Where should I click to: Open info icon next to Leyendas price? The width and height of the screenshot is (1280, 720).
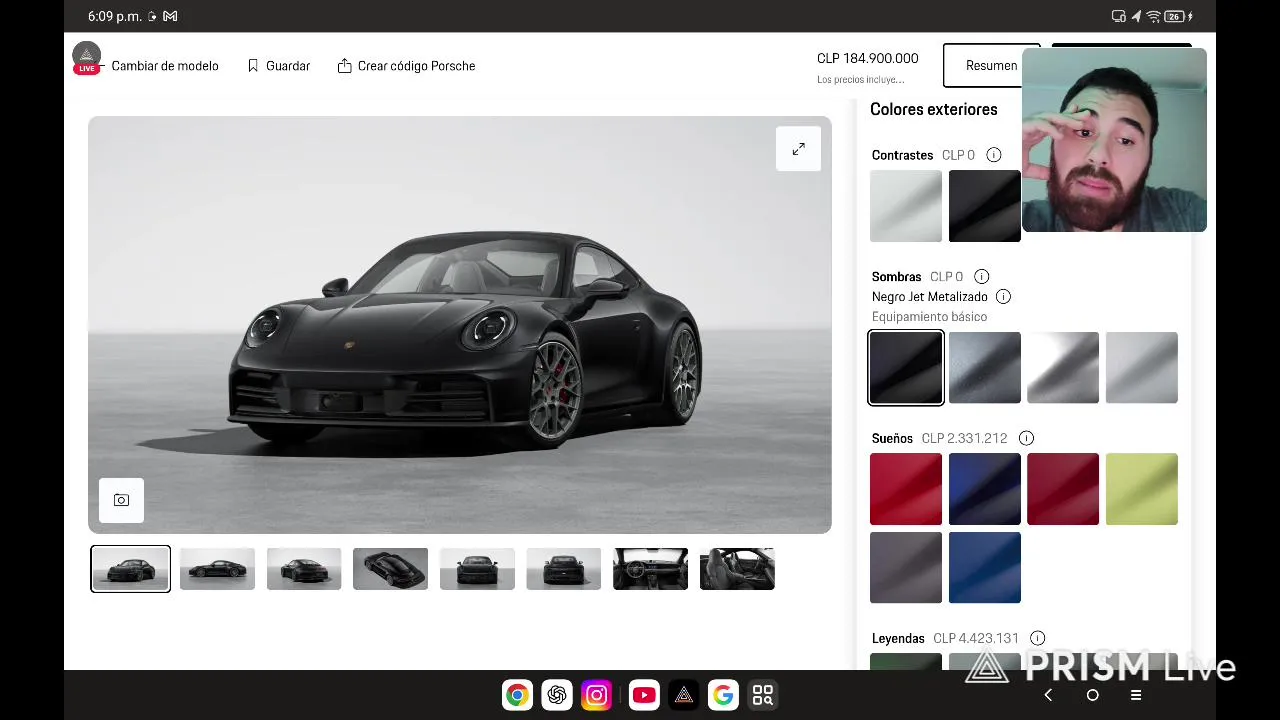tap(1038, 638)
